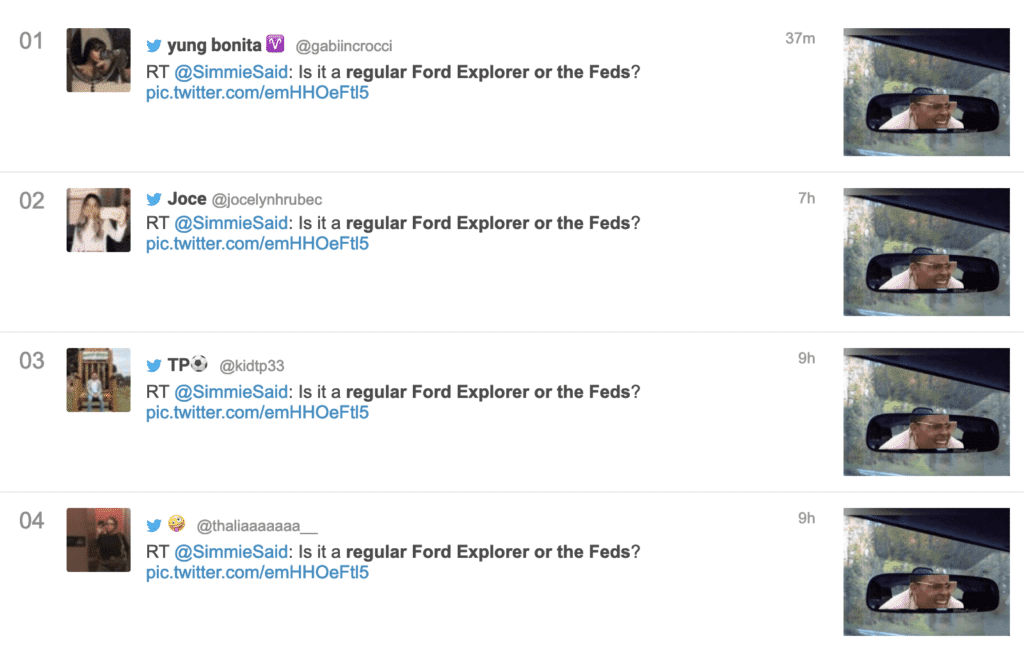View rearview mirror thumbnail of tweet 04
Screen dimensions: 1024x650
(x=926, y=572)
